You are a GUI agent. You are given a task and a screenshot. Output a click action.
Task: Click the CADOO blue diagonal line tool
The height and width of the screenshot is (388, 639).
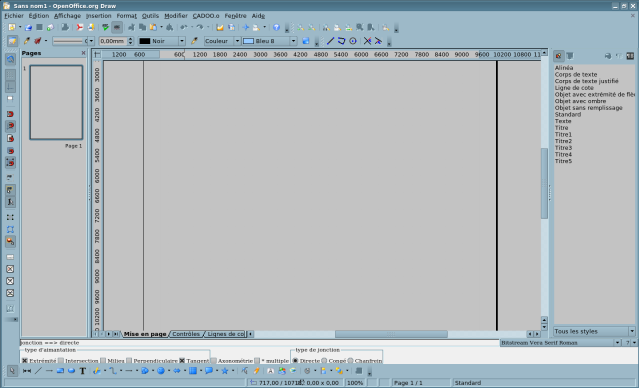coord(331,41)
